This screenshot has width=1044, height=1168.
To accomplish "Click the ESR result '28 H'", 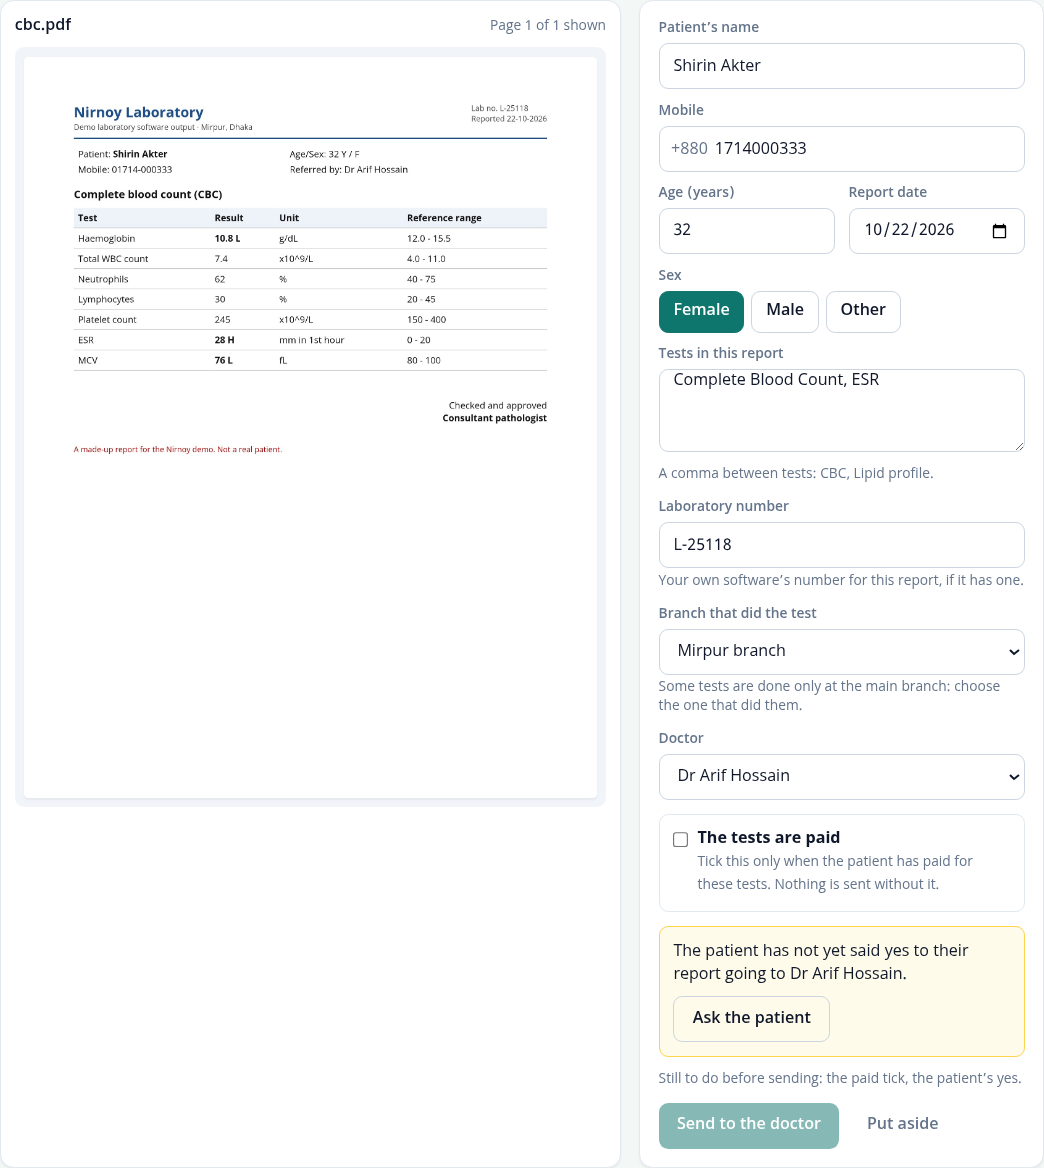I will coord(224,340).
